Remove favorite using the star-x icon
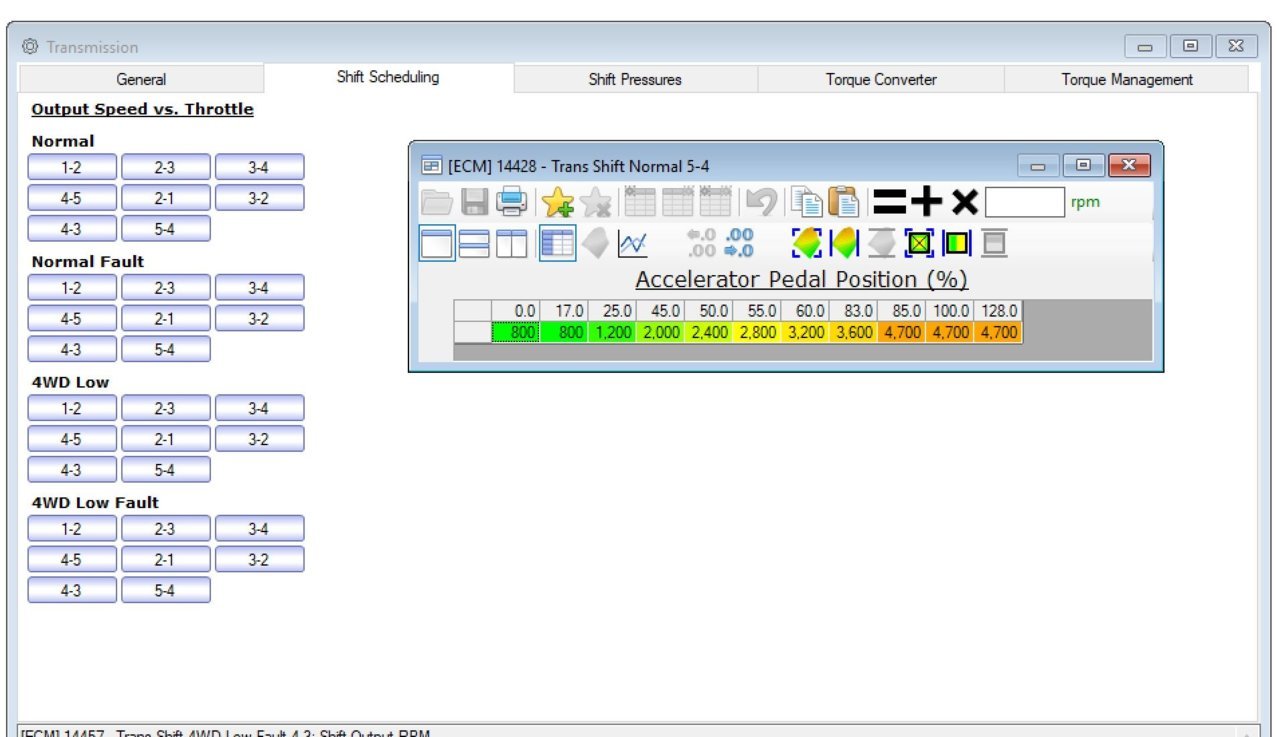 [596, 203]
